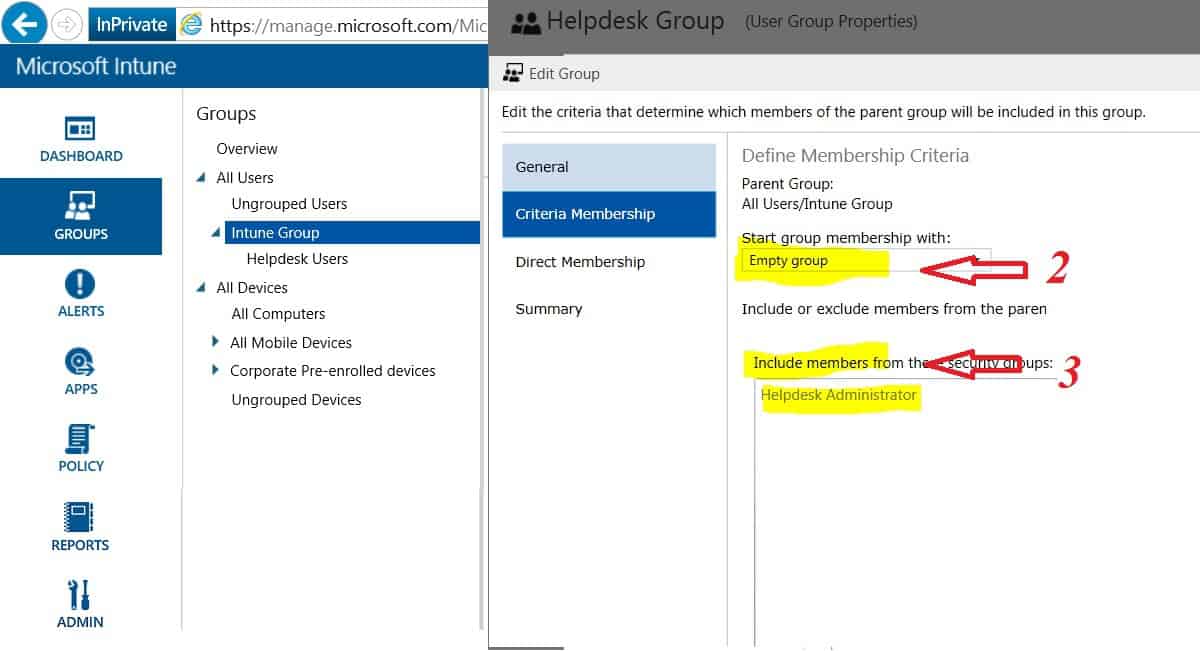Open the Reports workspace icon

[80, 517]
